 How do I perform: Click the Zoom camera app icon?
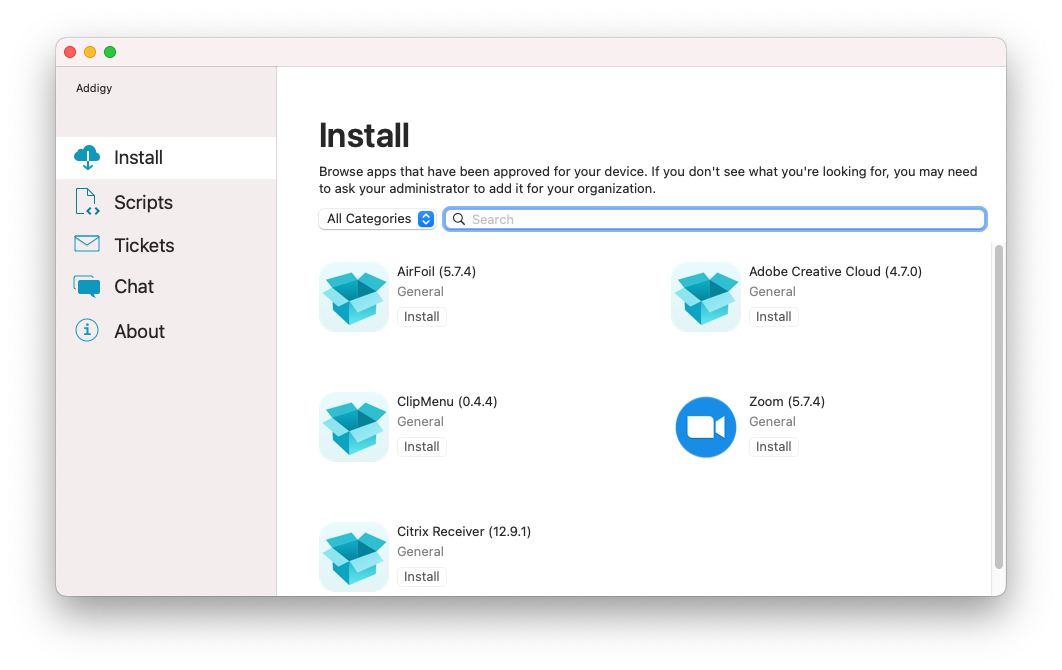coord(706,427)
